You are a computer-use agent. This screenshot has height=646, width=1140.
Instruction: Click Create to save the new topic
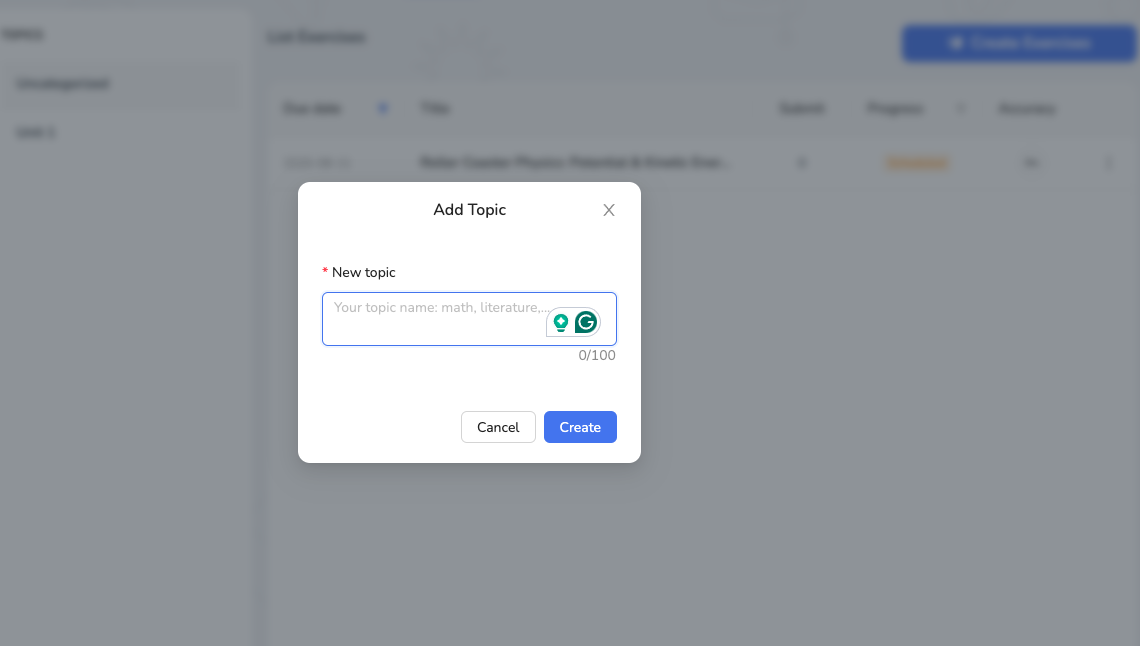(580, 427)
